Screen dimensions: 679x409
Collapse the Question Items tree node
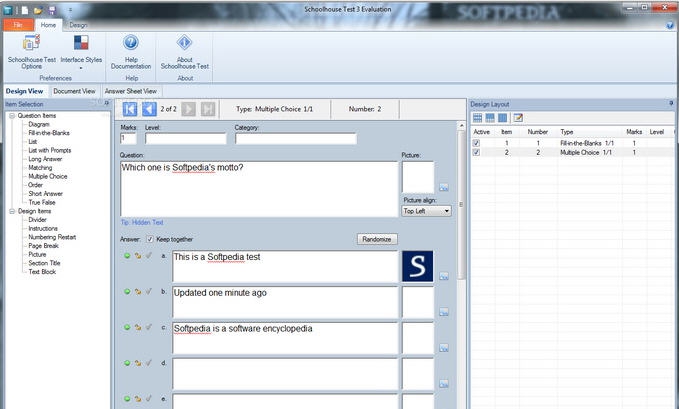[x=12, y=116]
